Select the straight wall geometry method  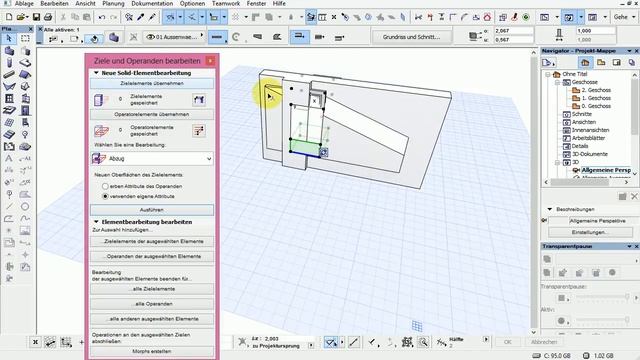point(217,37)
